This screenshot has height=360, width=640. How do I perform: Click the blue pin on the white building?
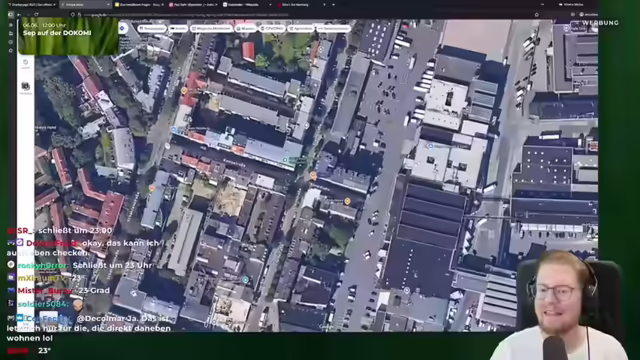[x=430, y=146]
